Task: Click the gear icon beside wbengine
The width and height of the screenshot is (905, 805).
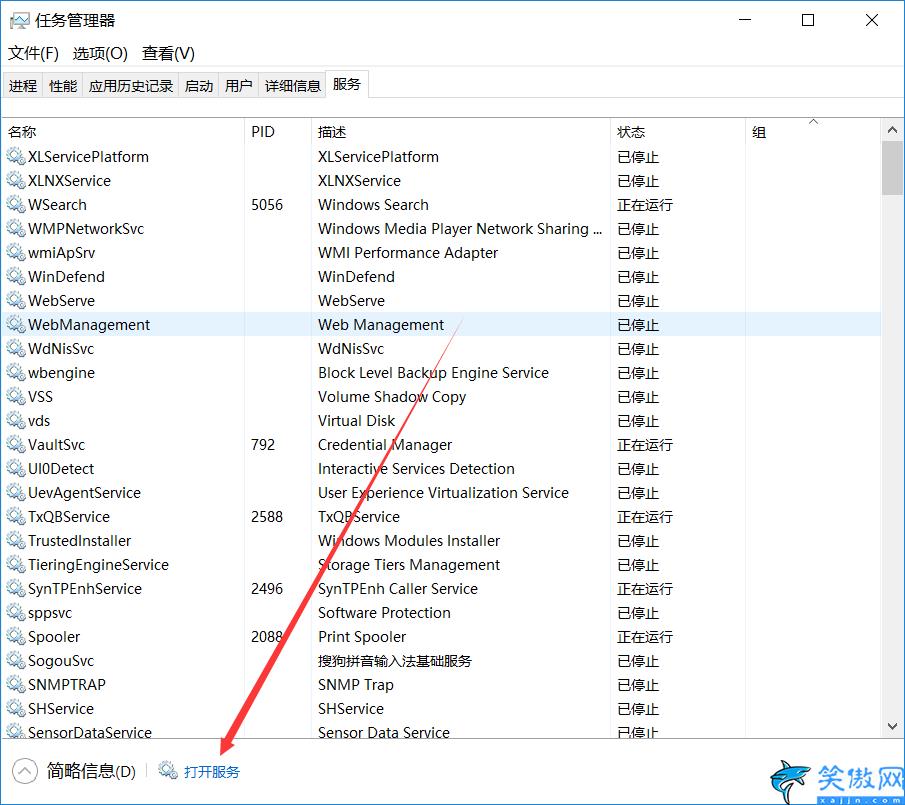Action: click(16, 372)
